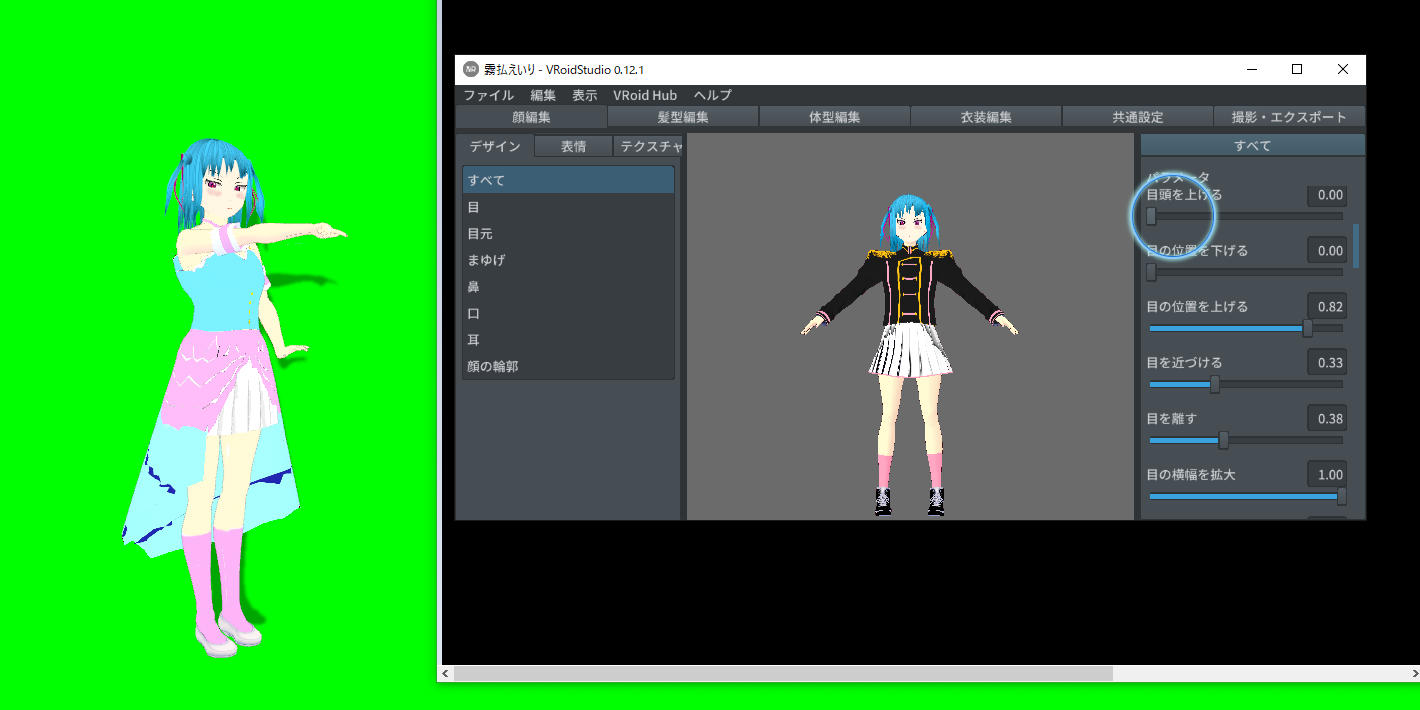
Task: Click the 目頭を上げる slider handle
Action: [x=1151, y=216]
